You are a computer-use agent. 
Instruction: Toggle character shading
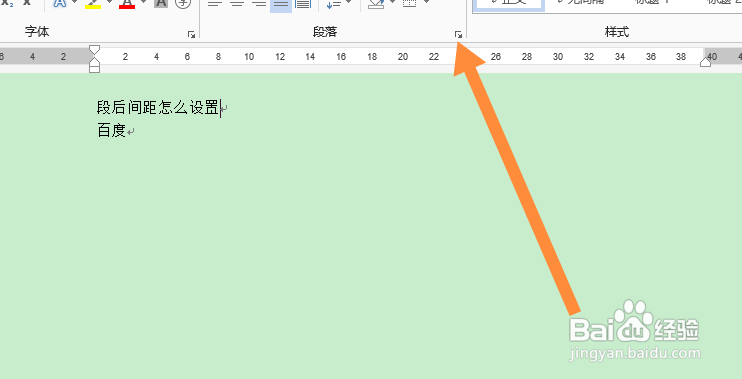pos(160,3)
